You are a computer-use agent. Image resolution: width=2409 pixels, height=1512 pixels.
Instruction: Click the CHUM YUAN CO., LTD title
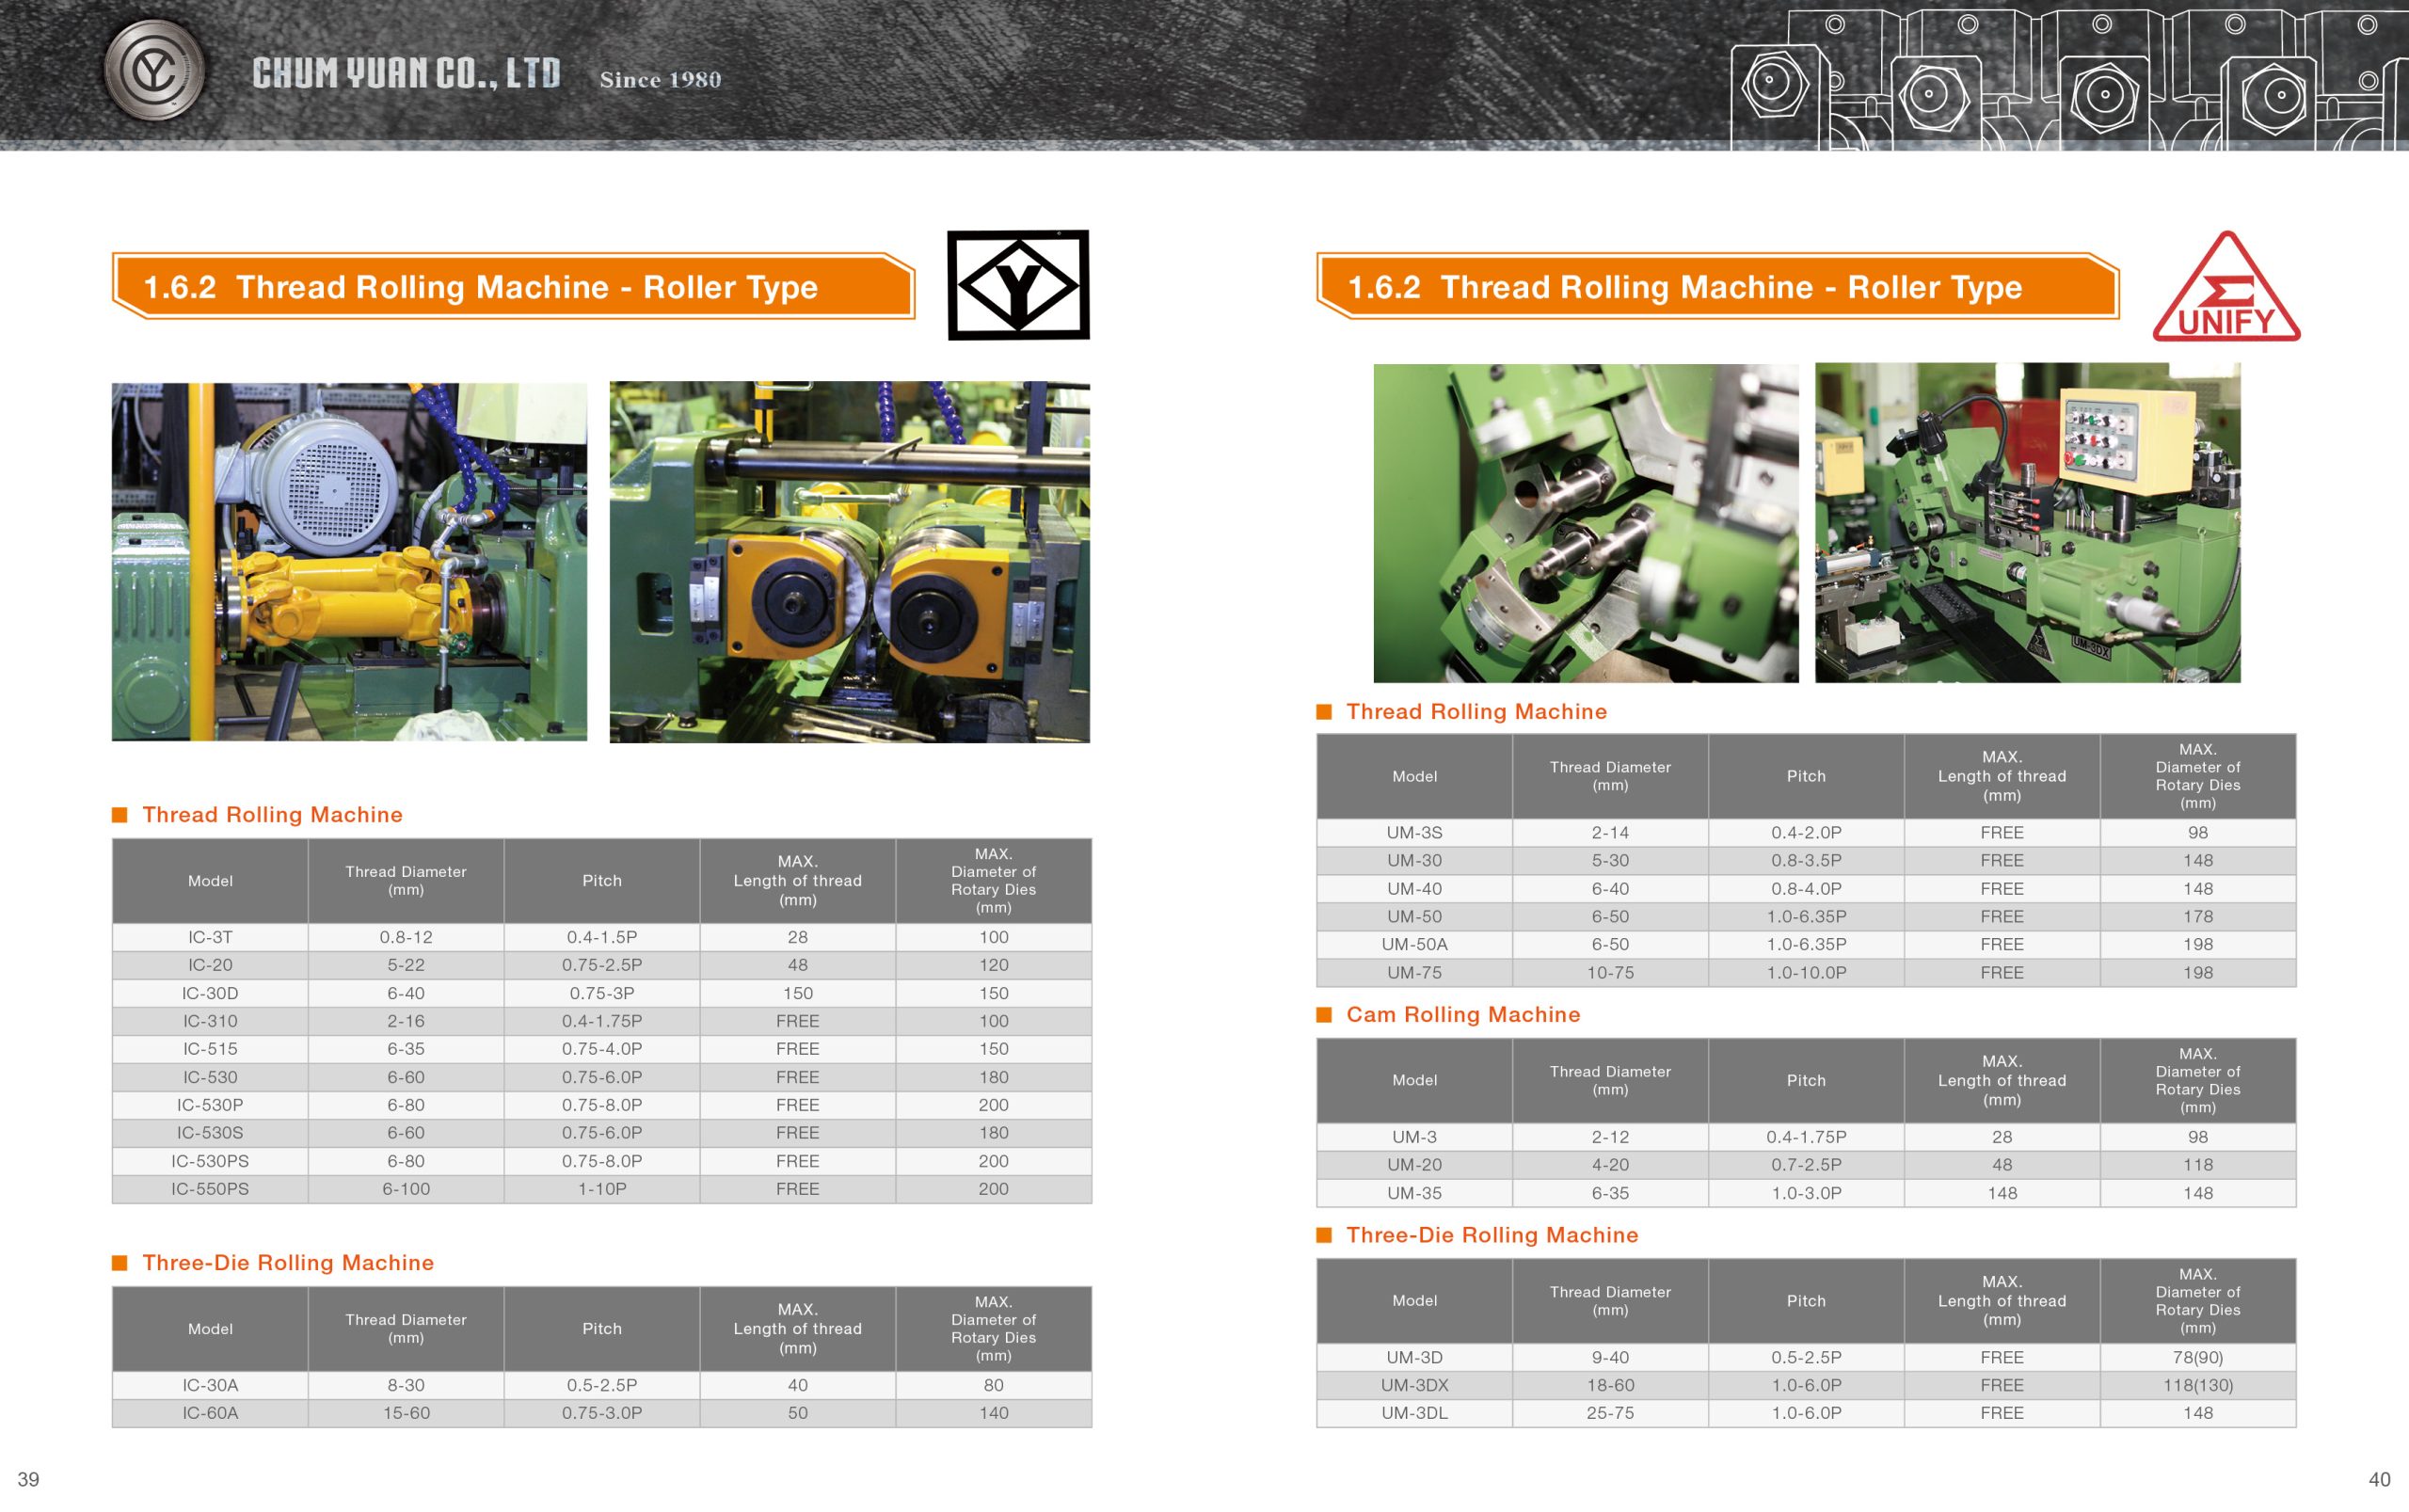coord(406,74)
